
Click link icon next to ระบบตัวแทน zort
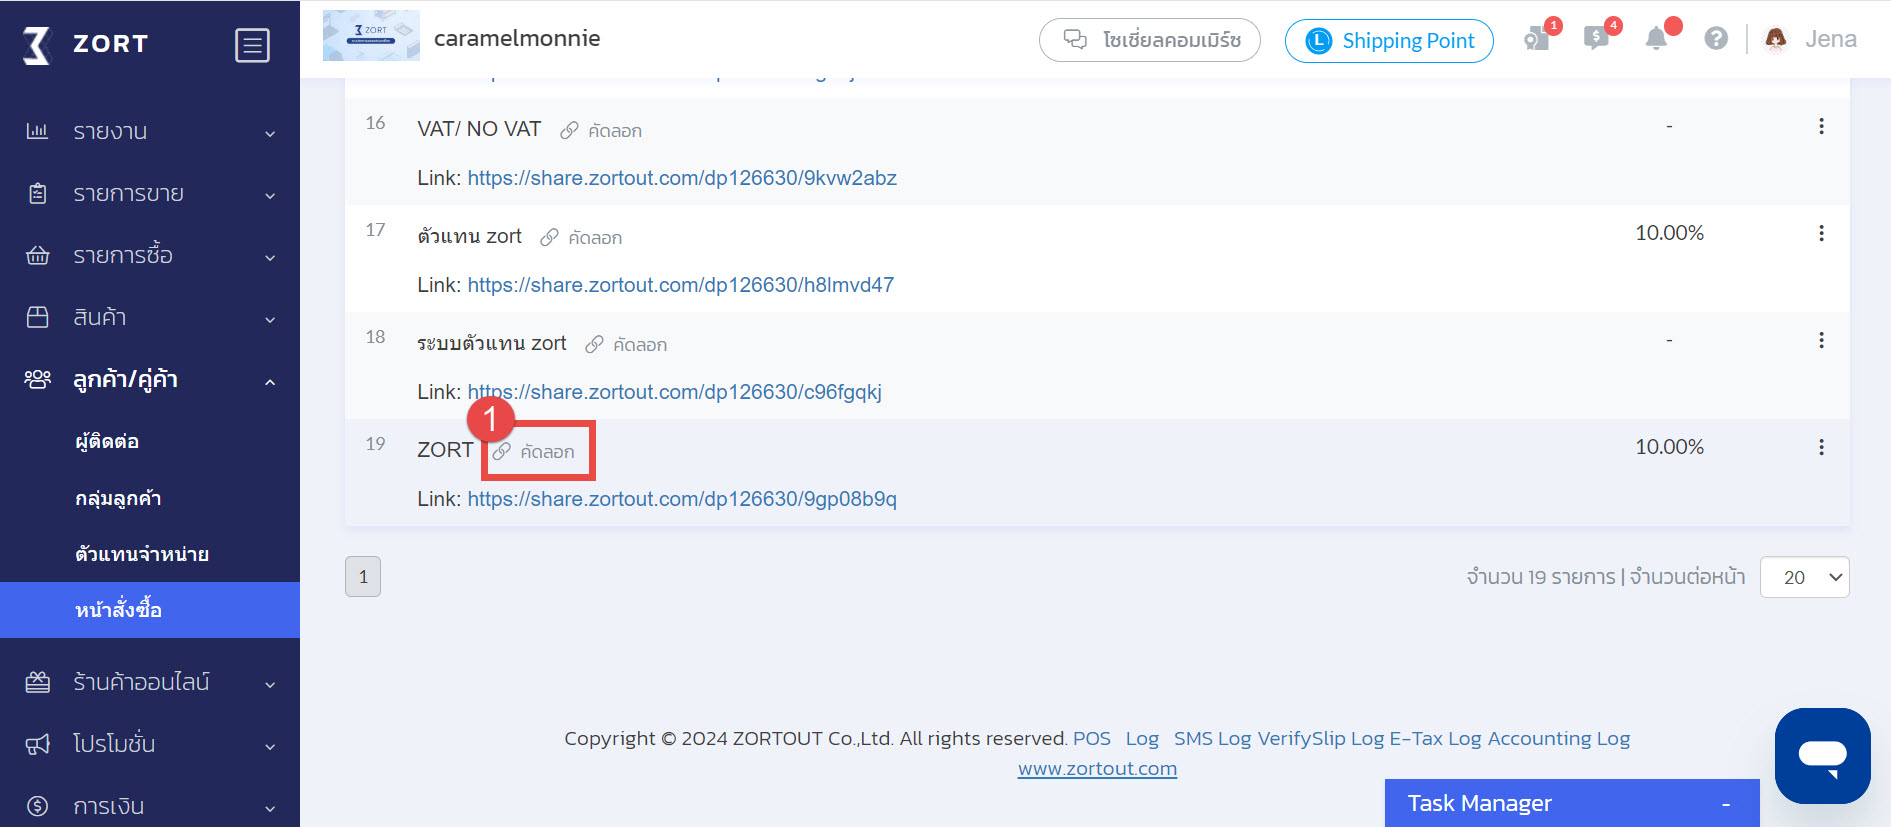[x=594, y=345]
